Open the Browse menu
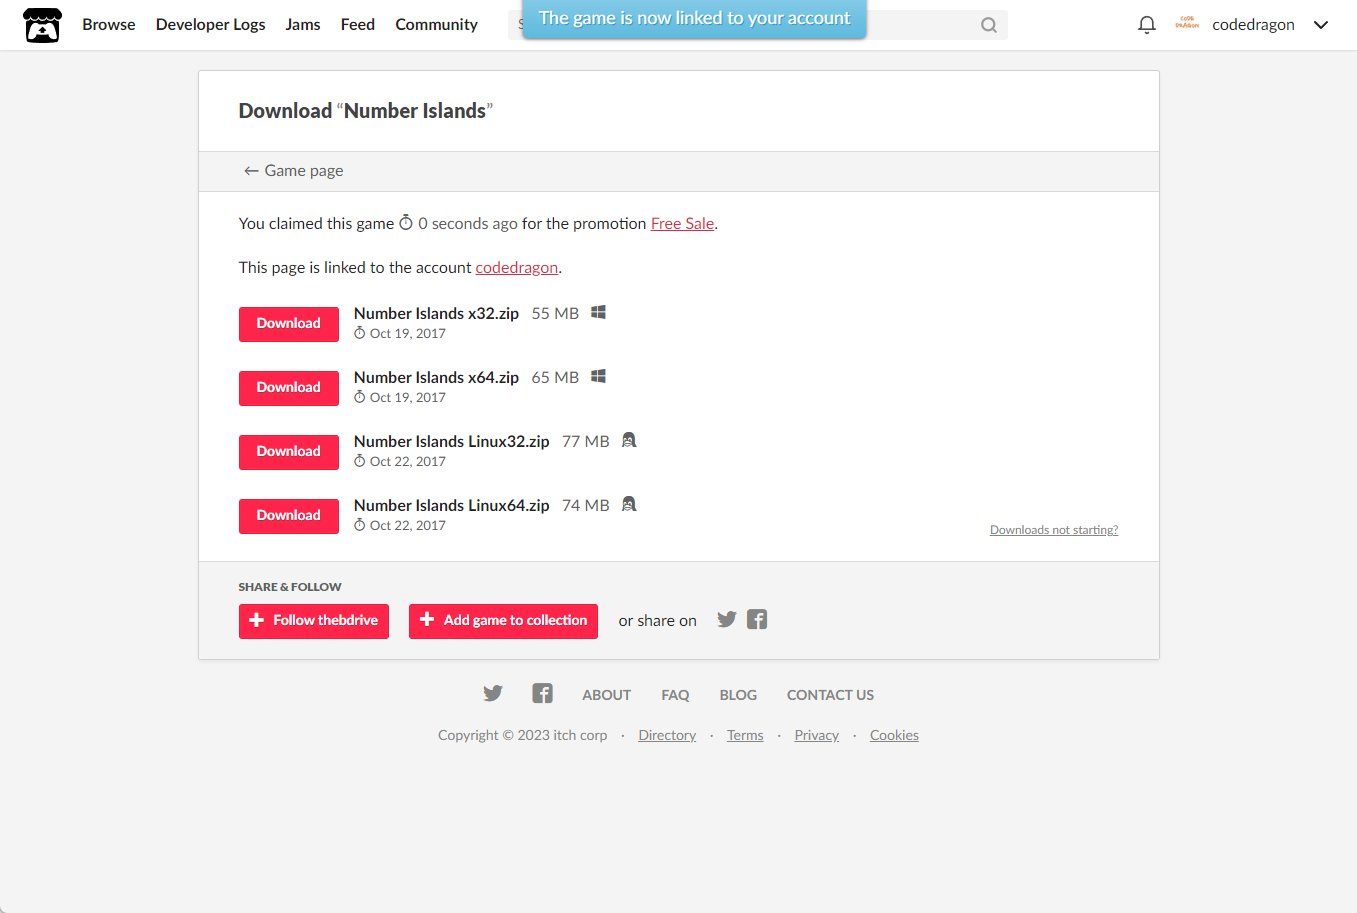Screen dimensions: 1357x913 point(109,25)
